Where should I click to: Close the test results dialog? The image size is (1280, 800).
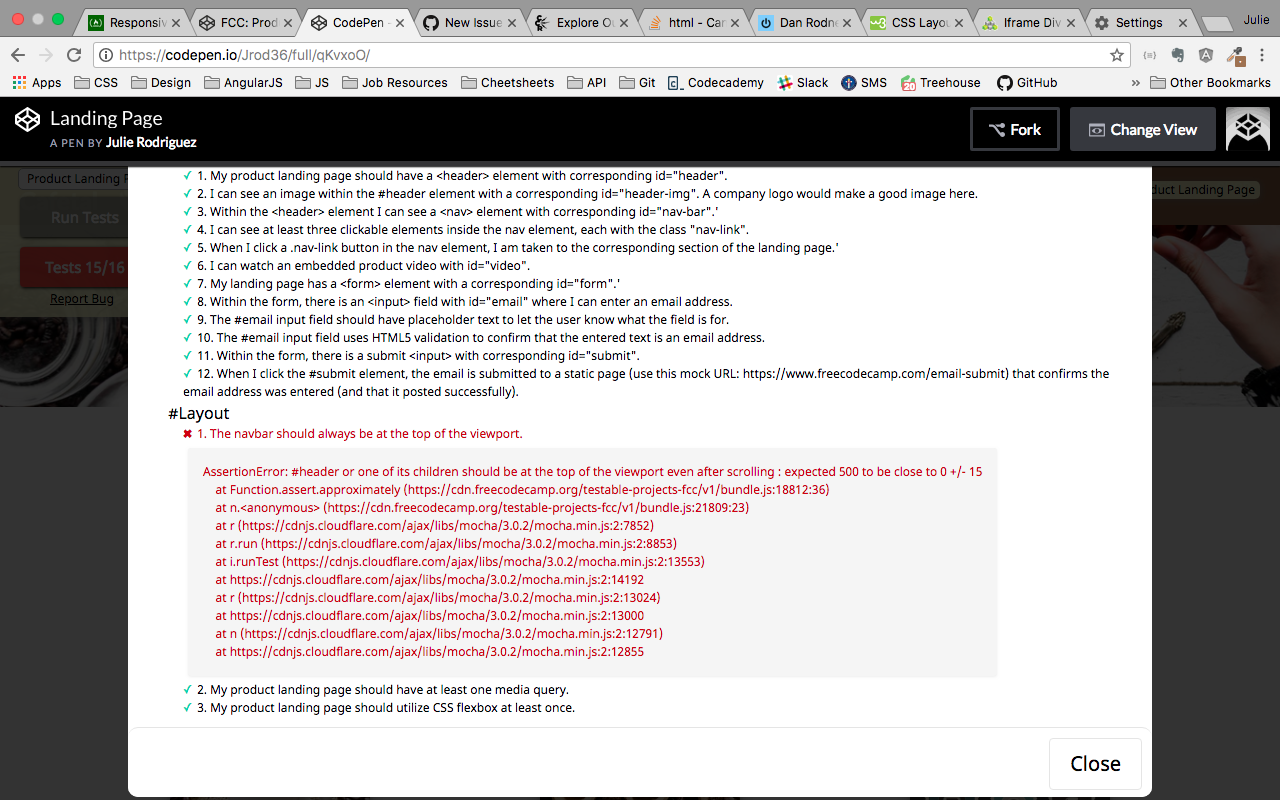pos(1095,764)
